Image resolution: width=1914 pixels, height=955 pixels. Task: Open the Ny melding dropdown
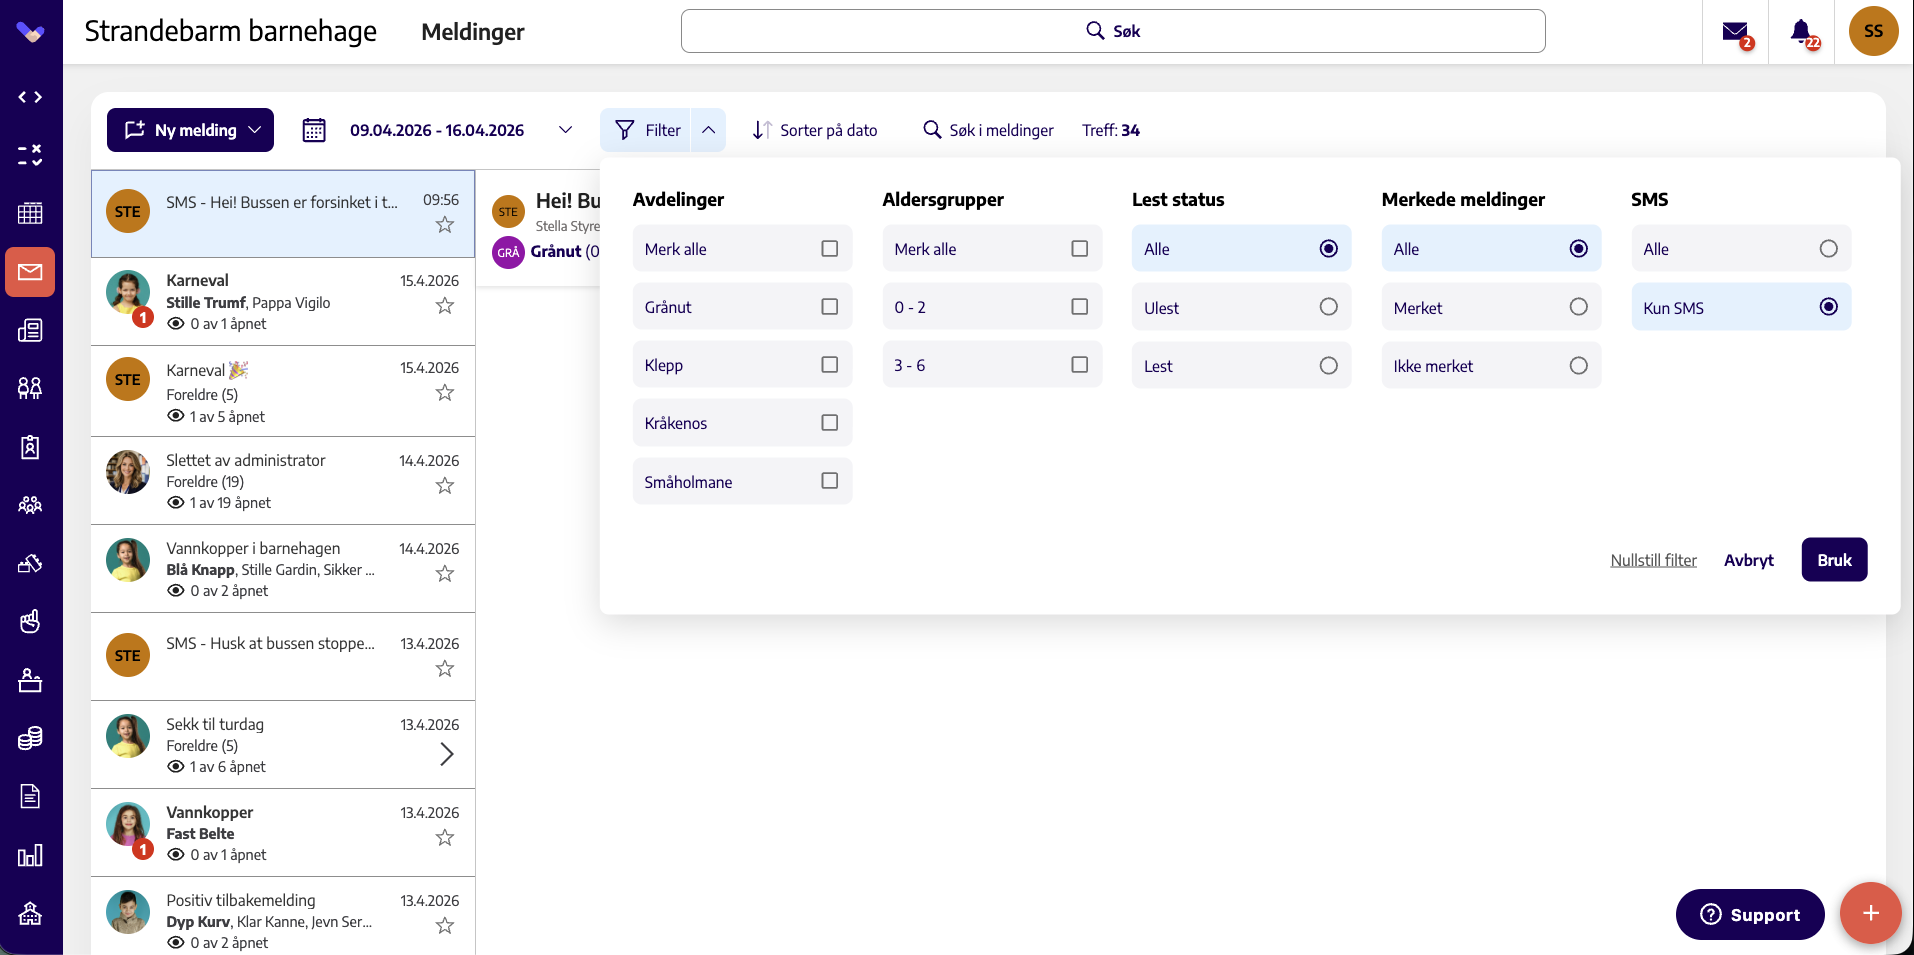tap(190, 130)
